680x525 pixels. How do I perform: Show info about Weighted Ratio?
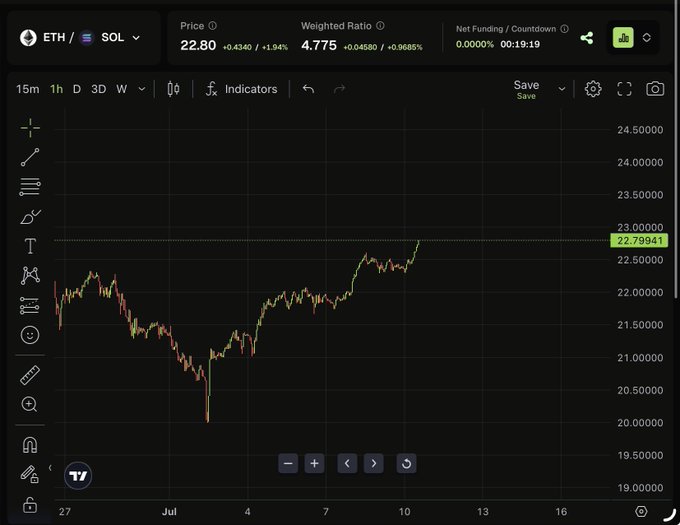point(380,26)
